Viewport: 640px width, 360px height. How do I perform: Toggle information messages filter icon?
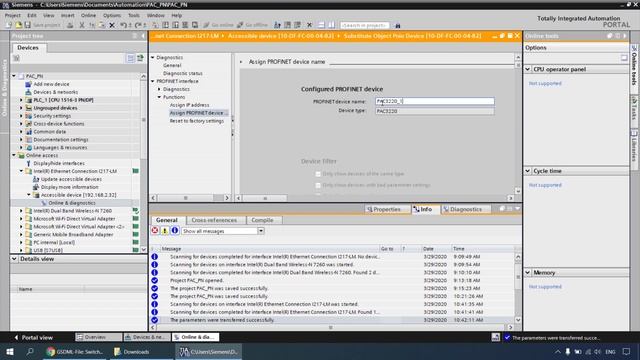click(175, 231)
